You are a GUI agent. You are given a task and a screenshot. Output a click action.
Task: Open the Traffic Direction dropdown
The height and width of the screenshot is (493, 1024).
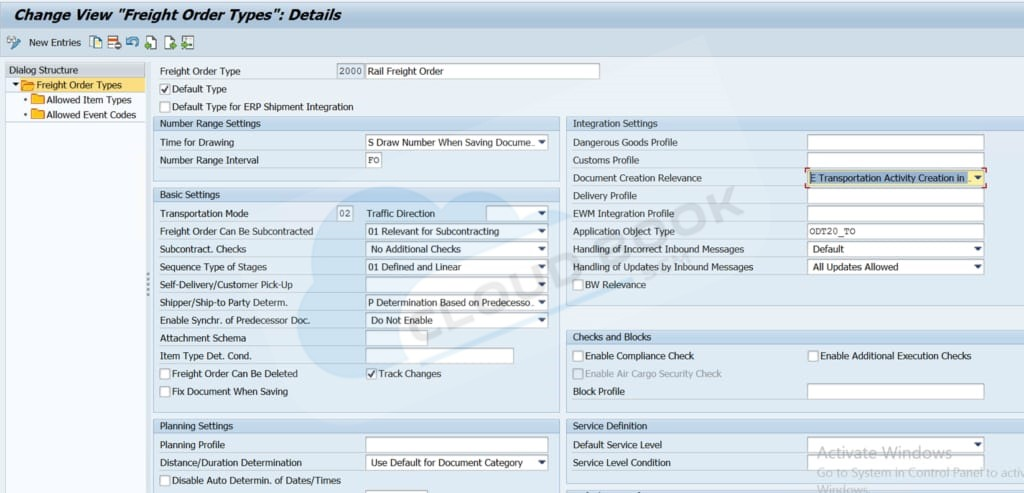click(542, 214)
